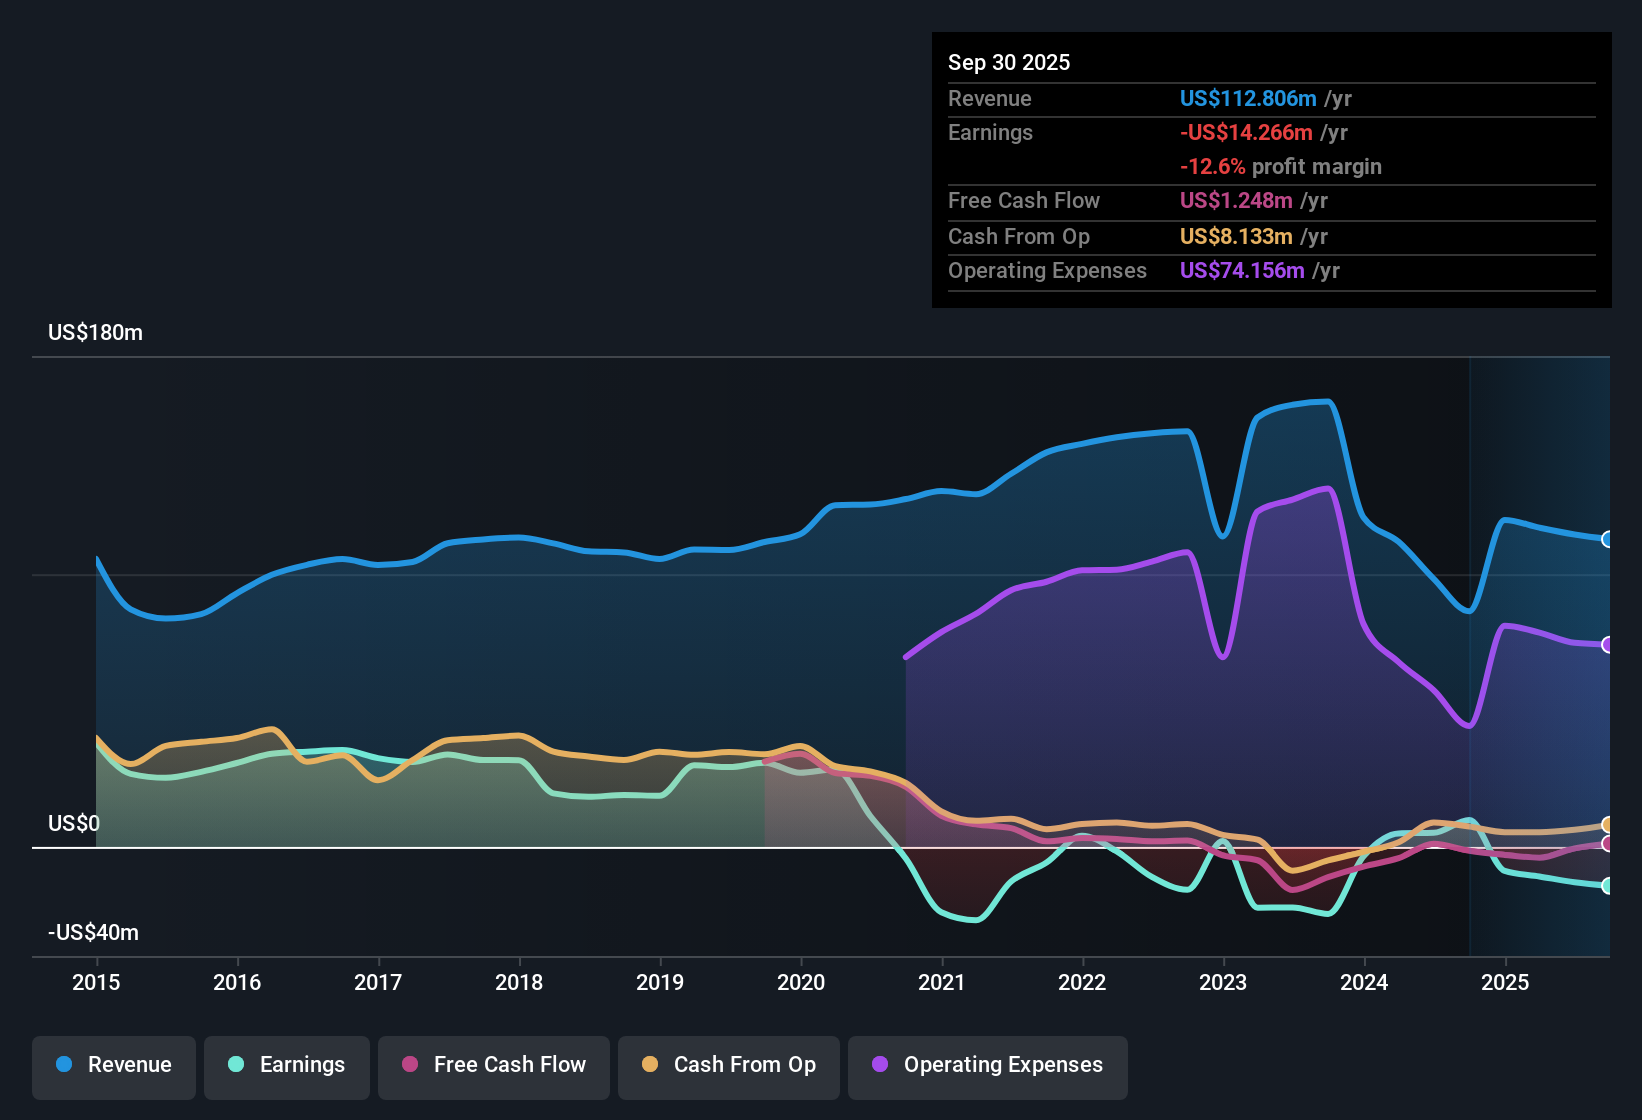The height and width of the screenshot is (1120, 1642).
Task: Select the Revenue endpoint marker on the chart
Action: coord(1610,539)
